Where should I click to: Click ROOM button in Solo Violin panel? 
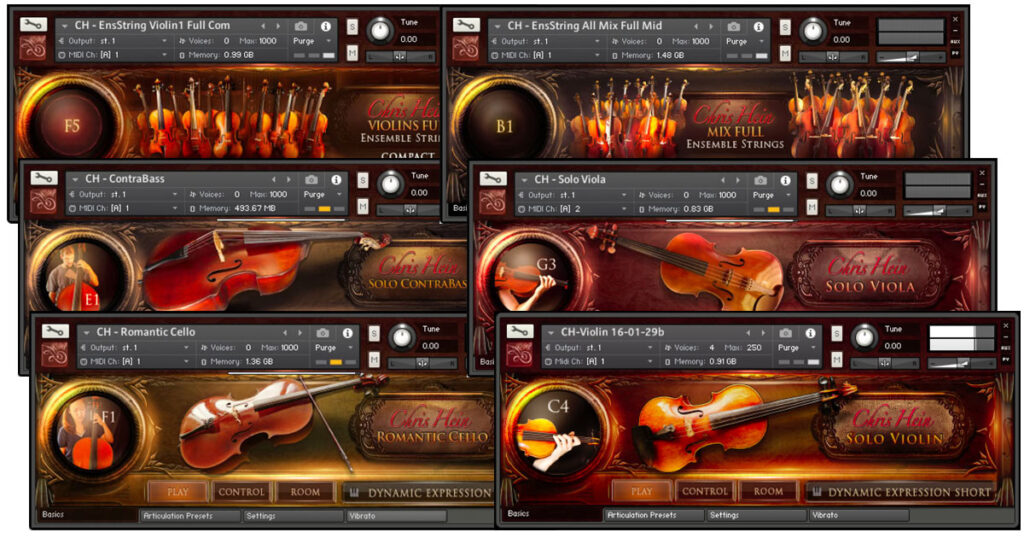point(768,491)
